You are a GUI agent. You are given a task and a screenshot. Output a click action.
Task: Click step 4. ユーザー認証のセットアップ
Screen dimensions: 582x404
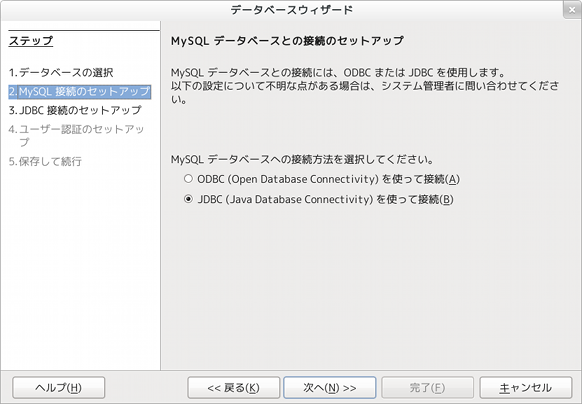[x=76, y=136]
